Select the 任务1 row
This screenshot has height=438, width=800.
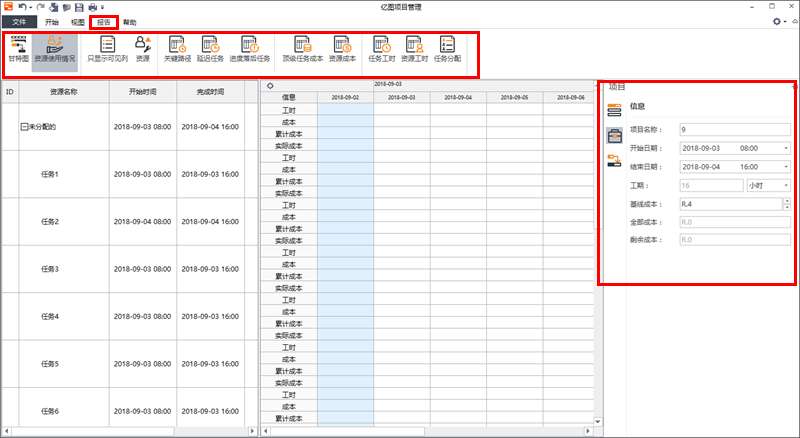(130, 174)
